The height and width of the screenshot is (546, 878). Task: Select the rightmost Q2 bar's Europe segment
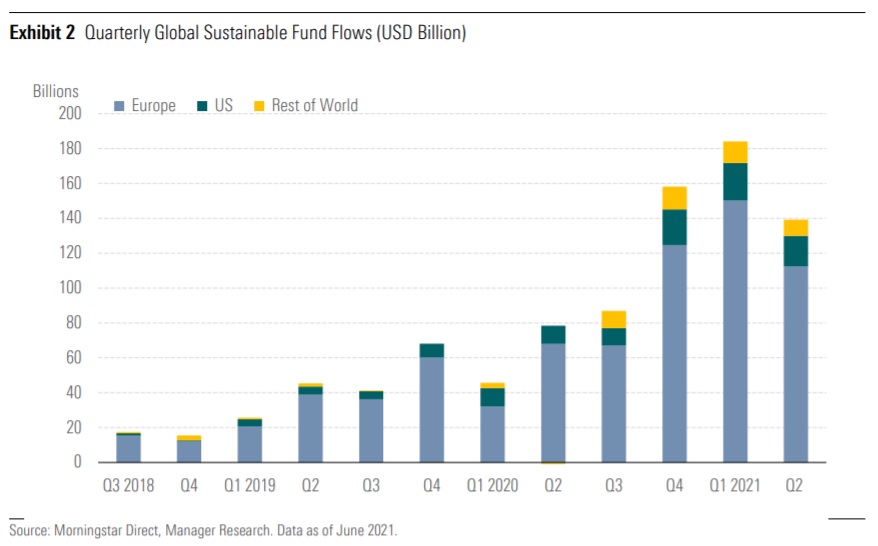pos(796,363)
